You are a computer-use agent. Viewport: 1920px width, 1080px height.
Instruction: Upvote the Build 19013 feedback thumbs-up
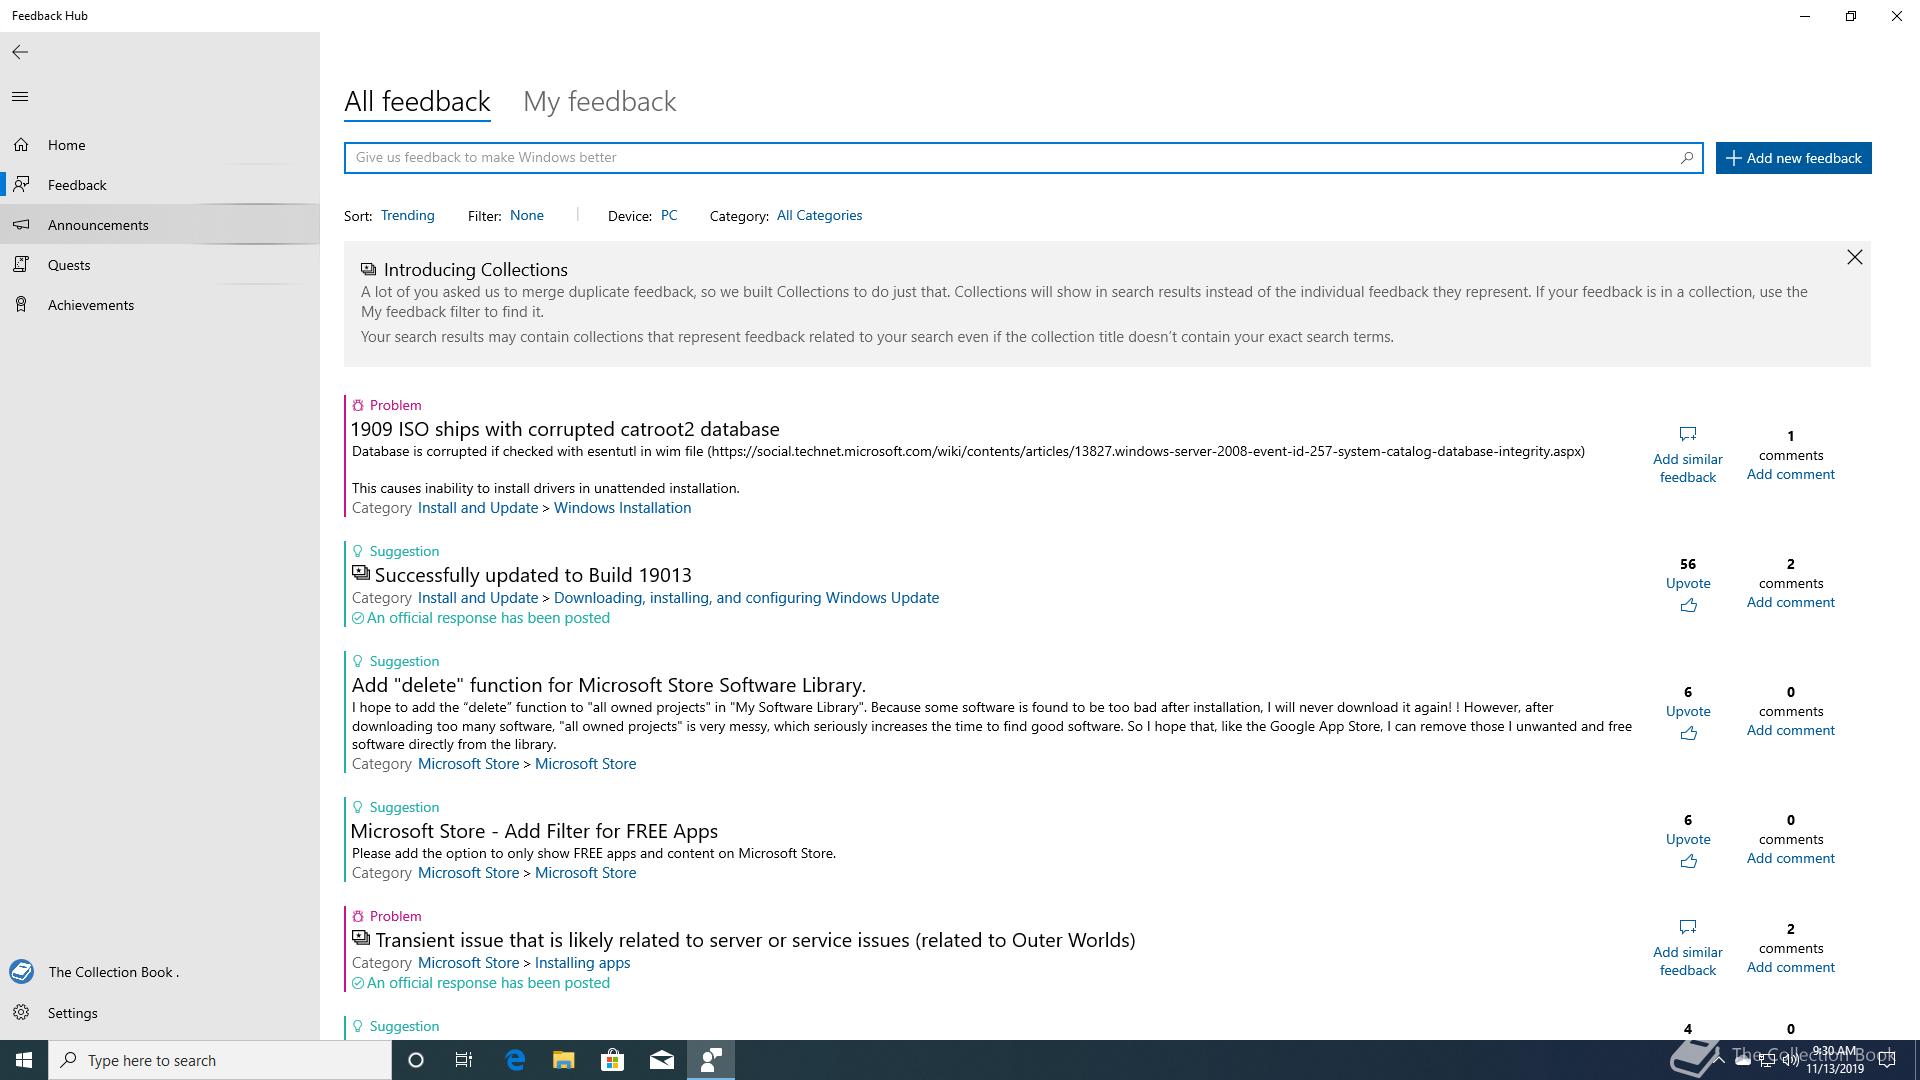tap(1688, 605)
